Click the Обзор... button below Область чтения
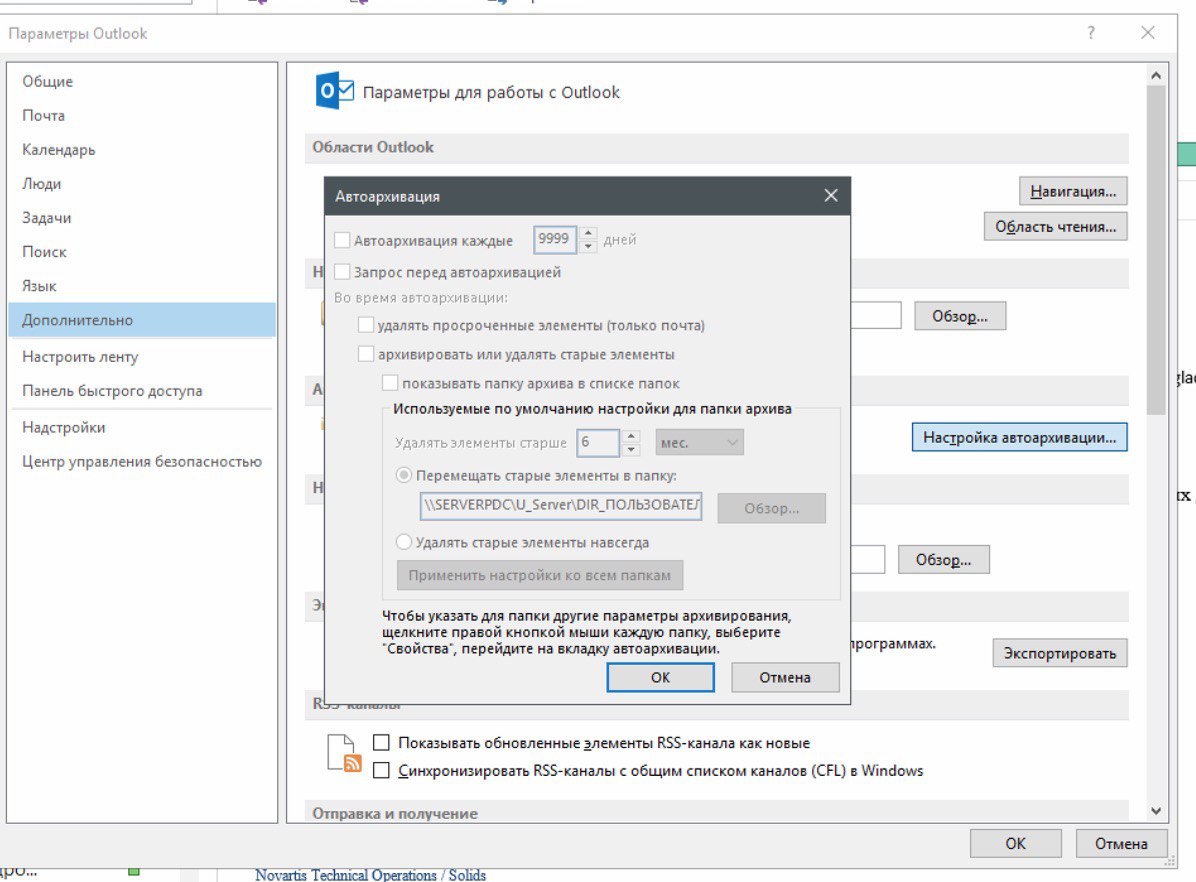1196x882 pixels. point(960,316)
